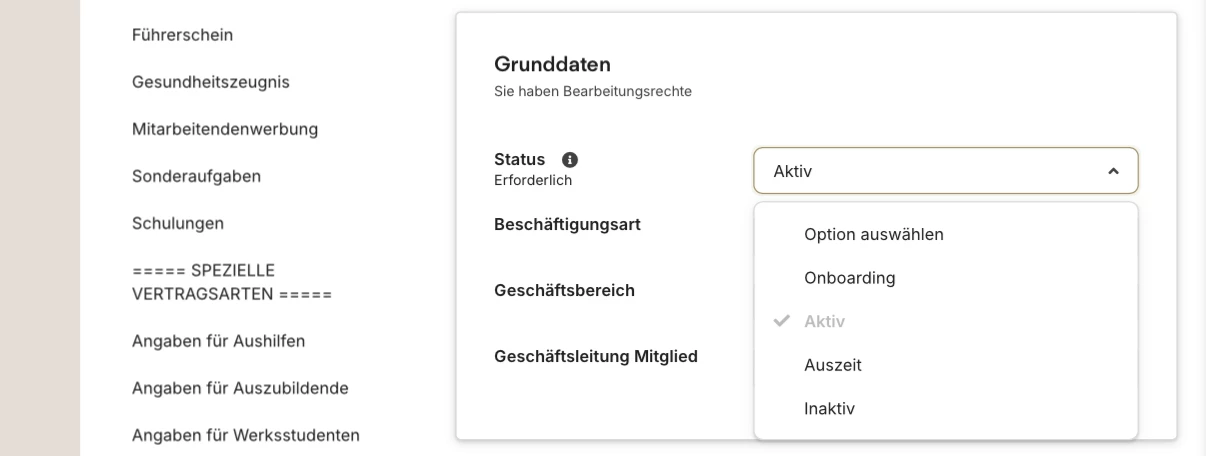Go to Gesundheitszeugnis section
The width and height of the screenshot is (1206, 456).
[210, 82]
